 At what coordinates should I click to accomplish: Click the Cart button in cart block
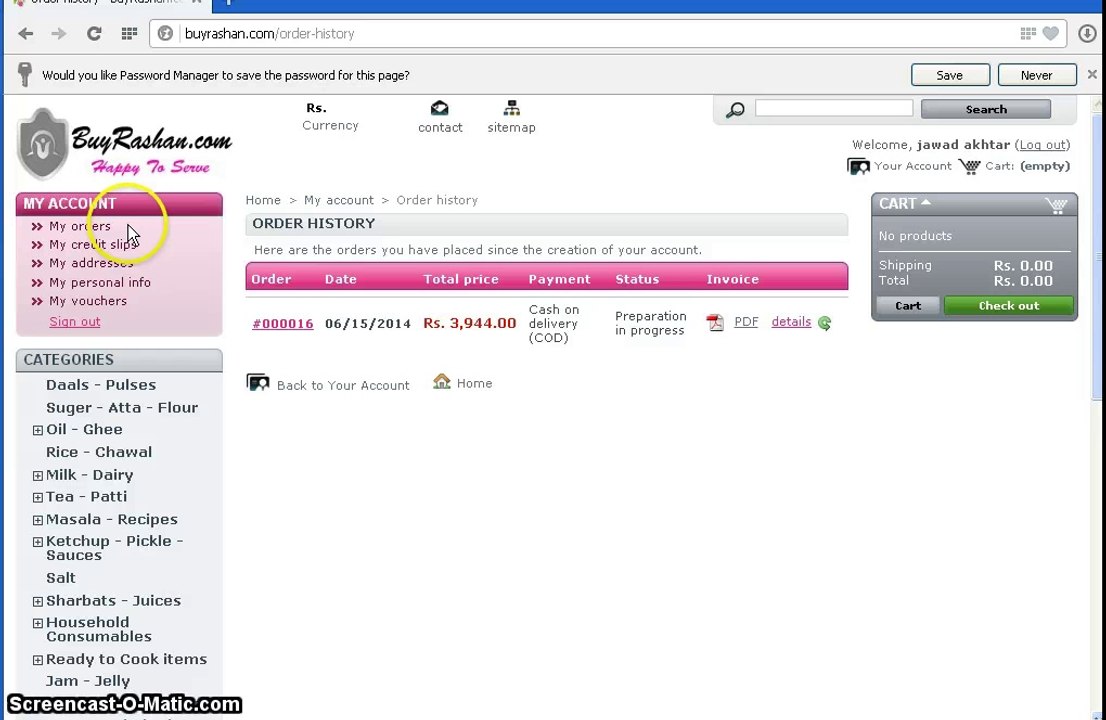[908, 305]
